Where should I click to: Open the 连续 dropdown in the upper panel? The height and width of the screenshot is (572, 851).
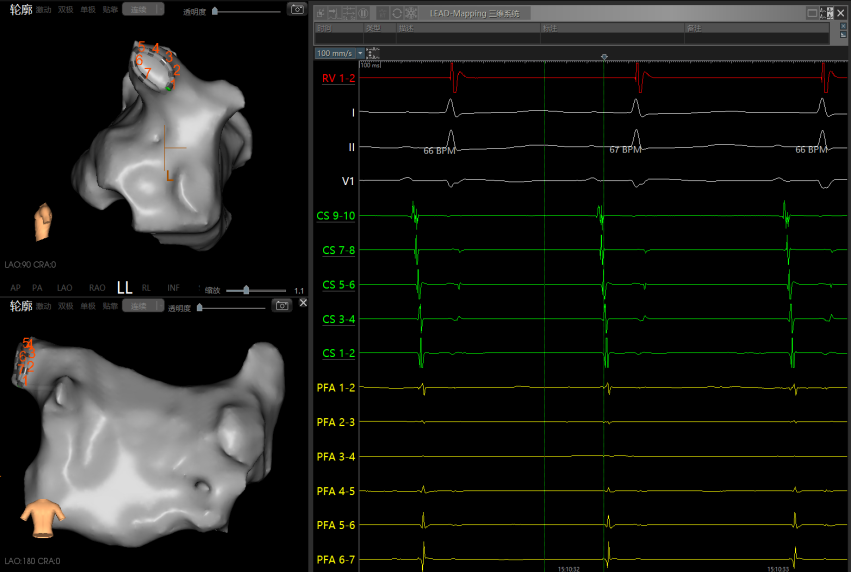click(x=144, y=9)
